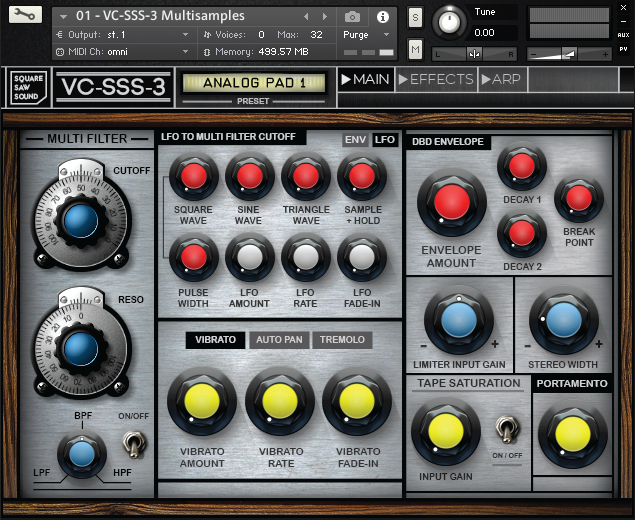Click the LFO FADE-IN white knob
The image size is (635, 520).
pos(362,257)
